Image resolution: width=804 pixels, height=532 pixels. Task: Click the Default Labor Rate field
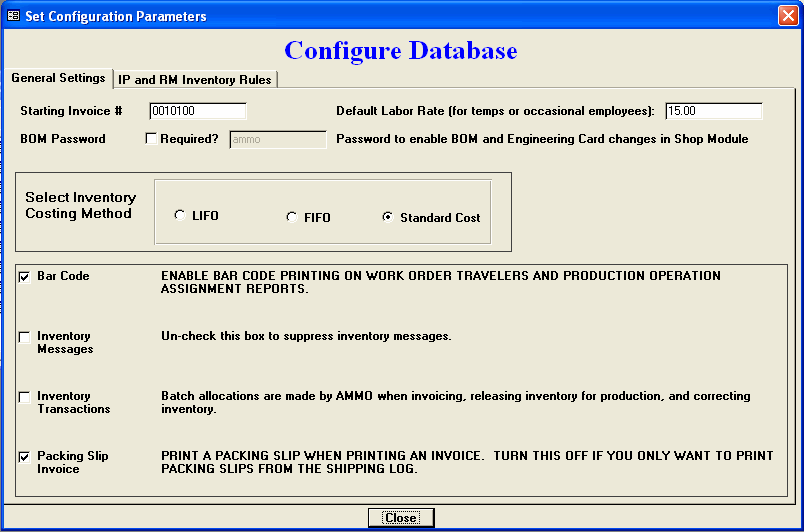(x=713, y=111)
